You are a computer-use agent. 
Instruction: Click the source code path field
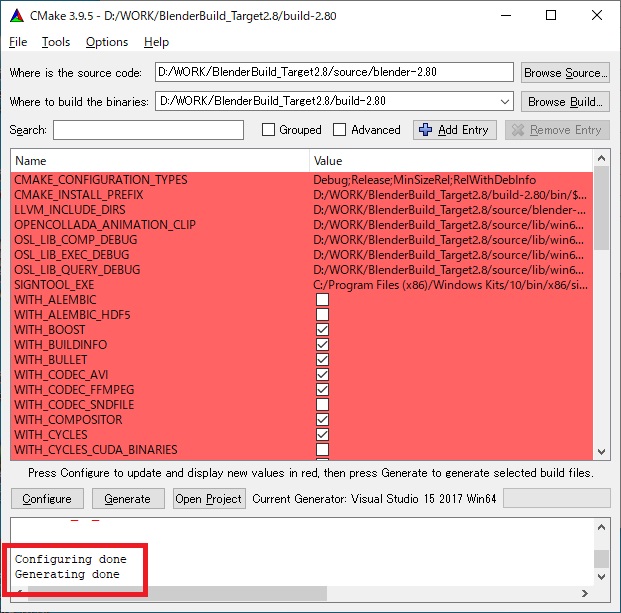tap(334, 72)
